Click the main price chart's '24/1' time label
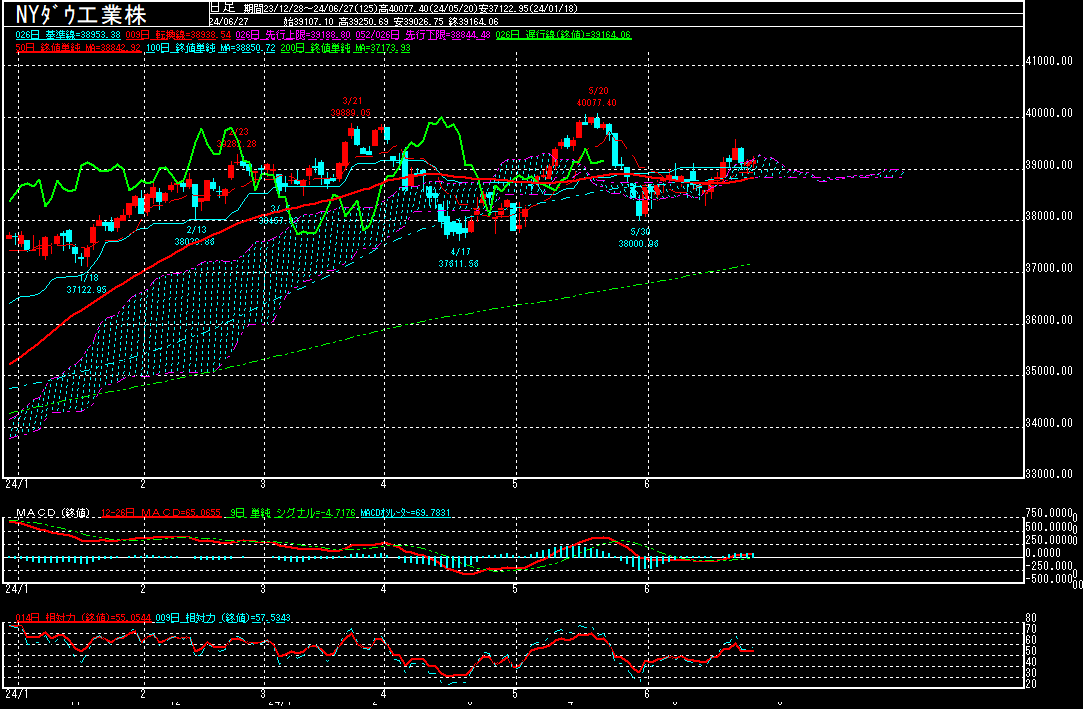 tap(17, 484)
